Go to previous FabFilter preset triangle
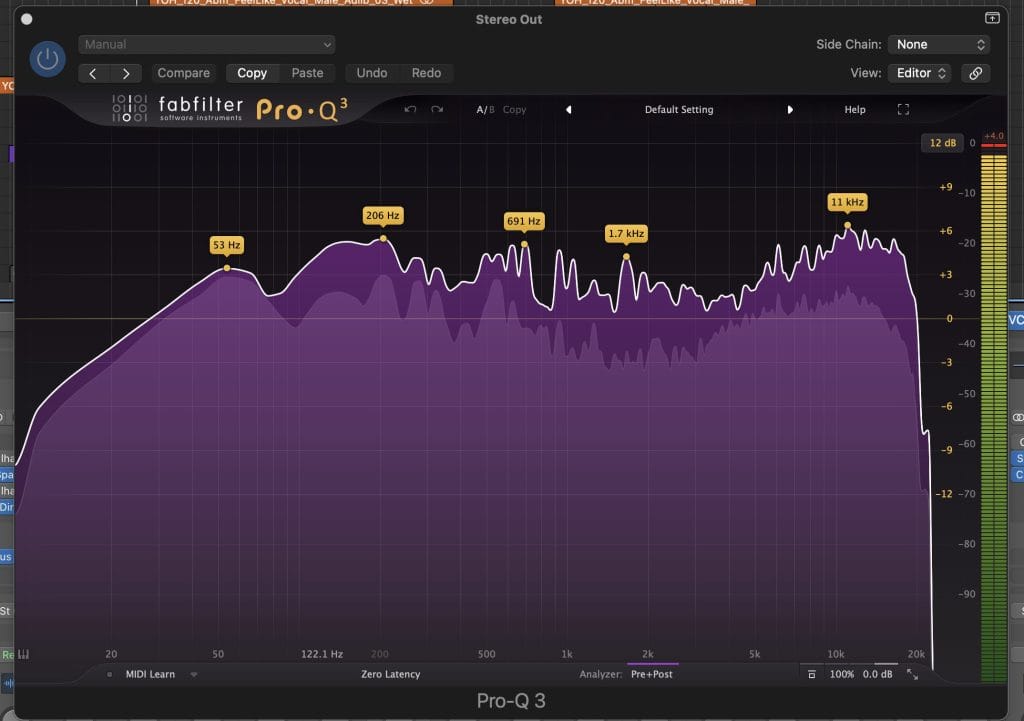The width and height of the screenshot is (1024, 721). click(x=569, y=110)
